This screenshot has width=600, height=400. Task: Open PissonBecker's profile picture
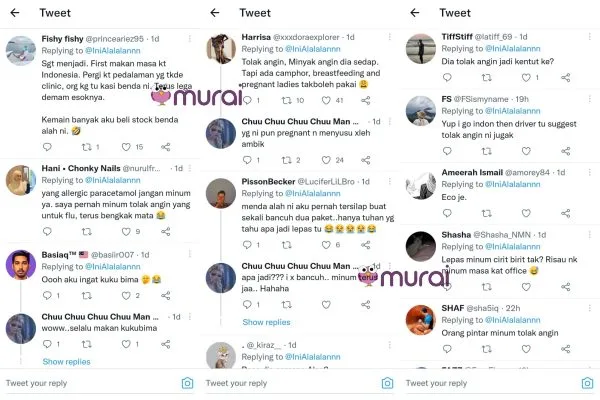tap(221, 193)
